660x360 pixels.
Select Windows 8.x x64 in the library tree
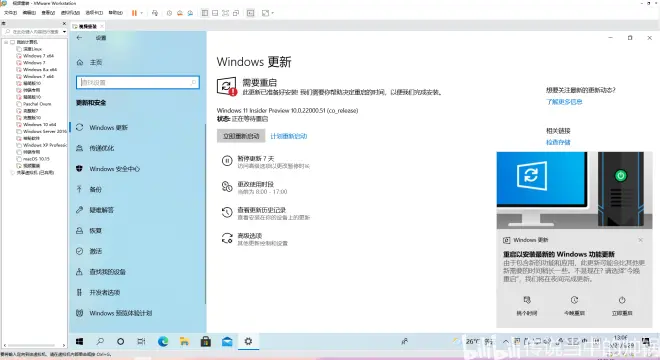point(40,69)
